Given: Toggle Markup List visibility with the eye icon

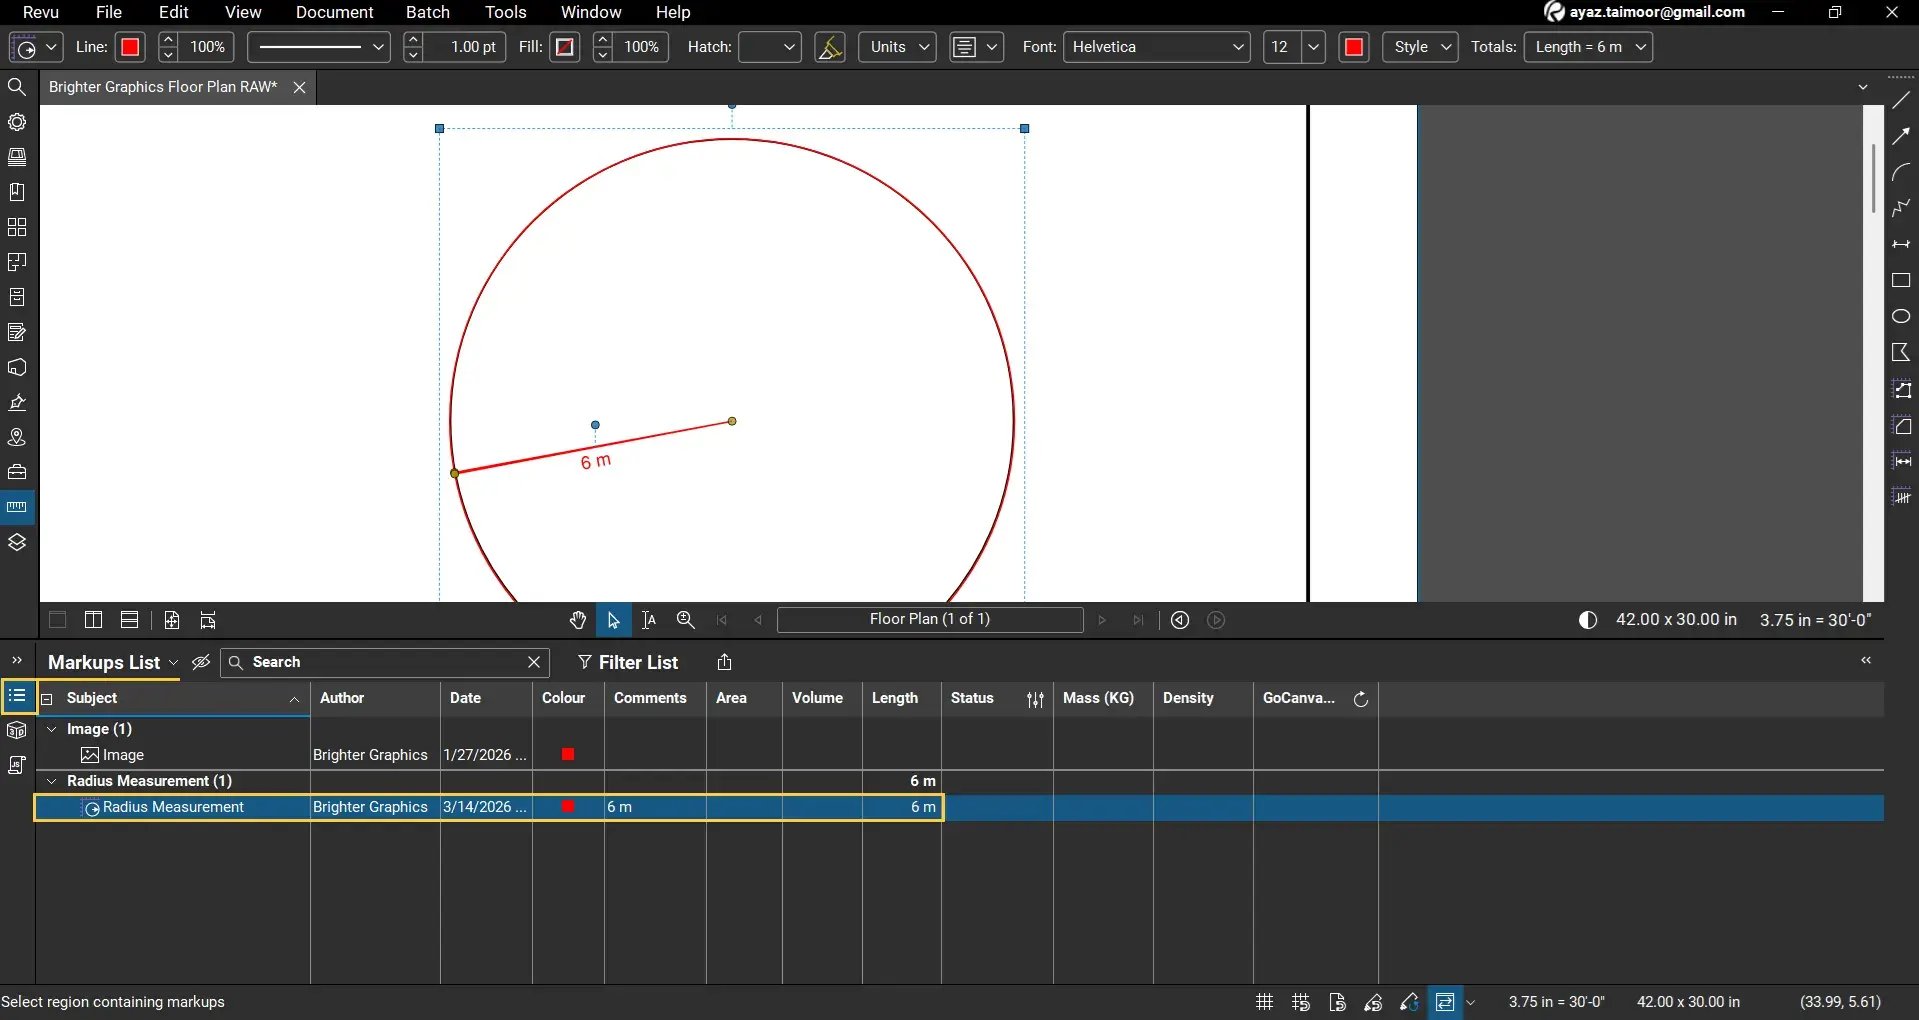Looking at the screenshot, I should coord(201,662).
